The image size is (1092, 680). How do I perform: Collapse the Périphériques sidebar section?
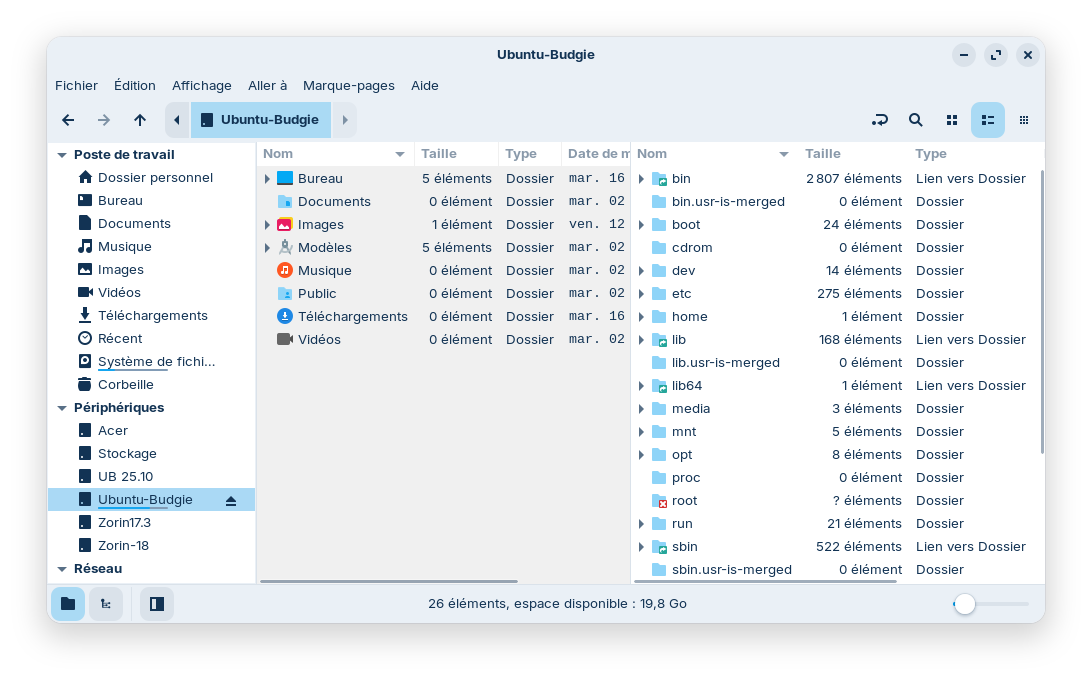(x=62, y=408)
